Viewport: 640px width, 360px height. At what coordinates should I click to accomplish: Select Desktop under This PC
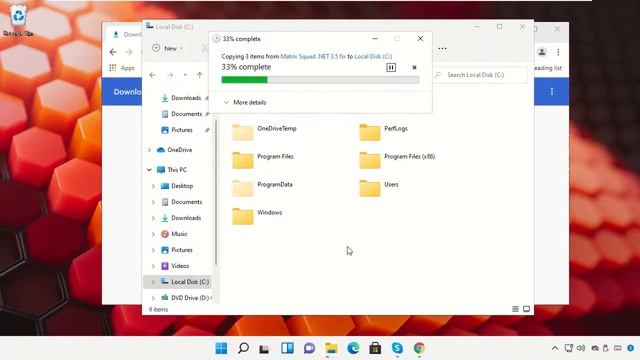pyautogui.click(x=177, y=186)
